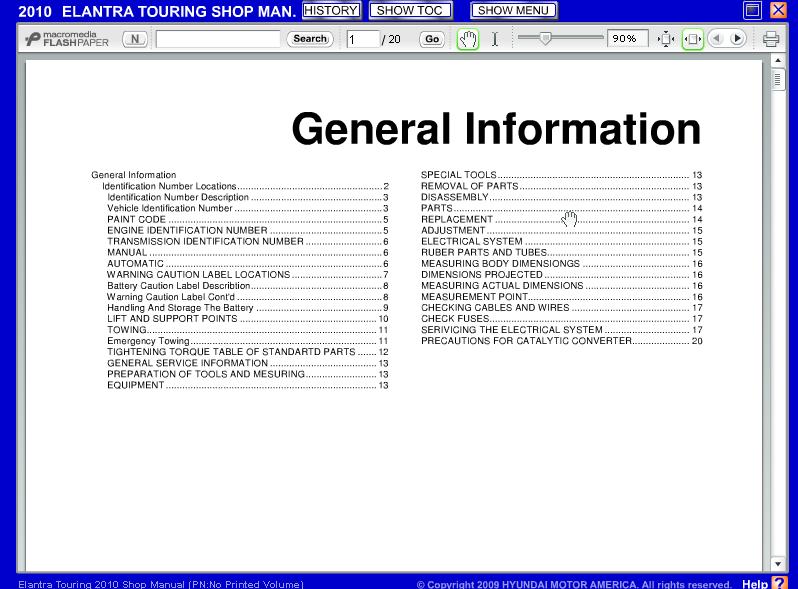
Task: Click the scrollbar up arrow
Action: click(x=778, y=61)
